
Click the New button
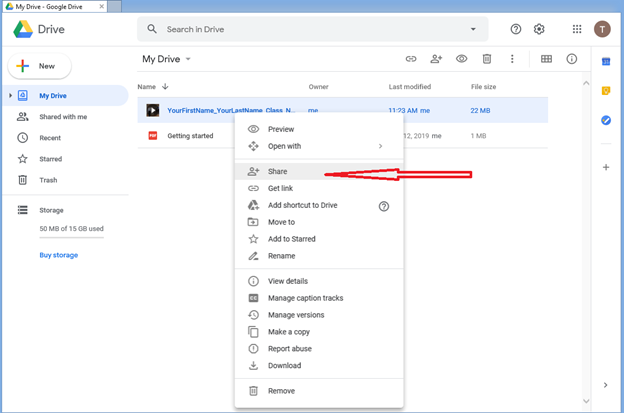pyautogui.click(x=39, y=66)
